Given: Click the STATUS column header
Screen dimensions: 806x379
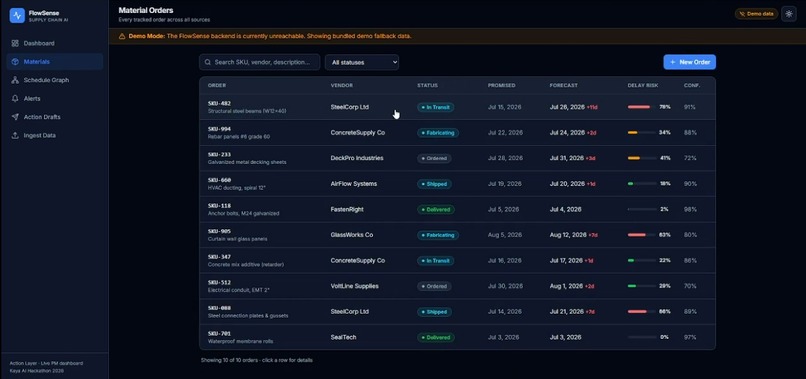Looking at the screenshot, I should coord(428,85).
